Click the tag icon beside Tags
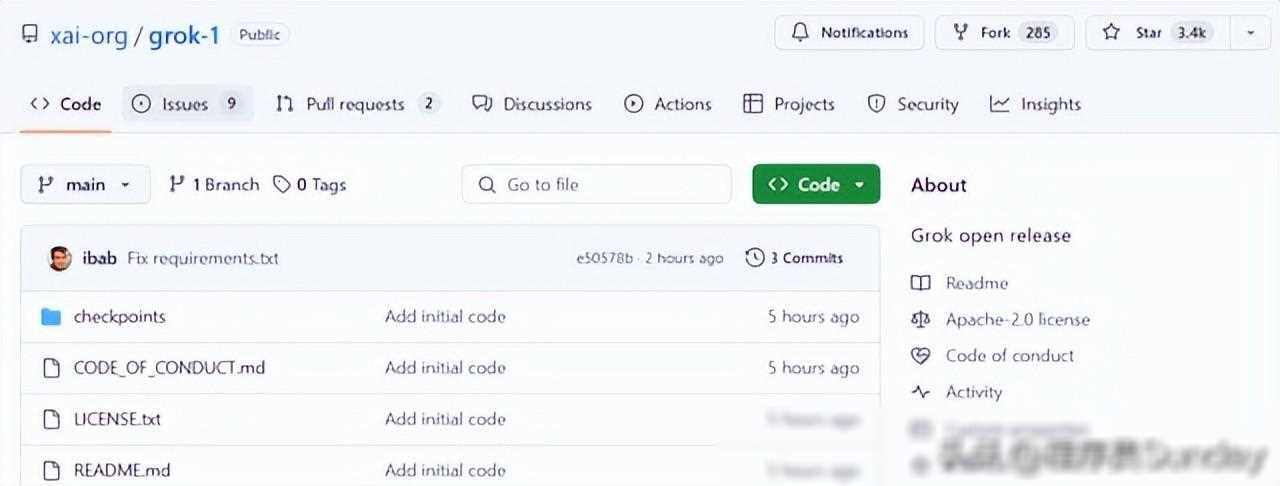This screenshot has height=486, width=1280. (x=282, y=184)
